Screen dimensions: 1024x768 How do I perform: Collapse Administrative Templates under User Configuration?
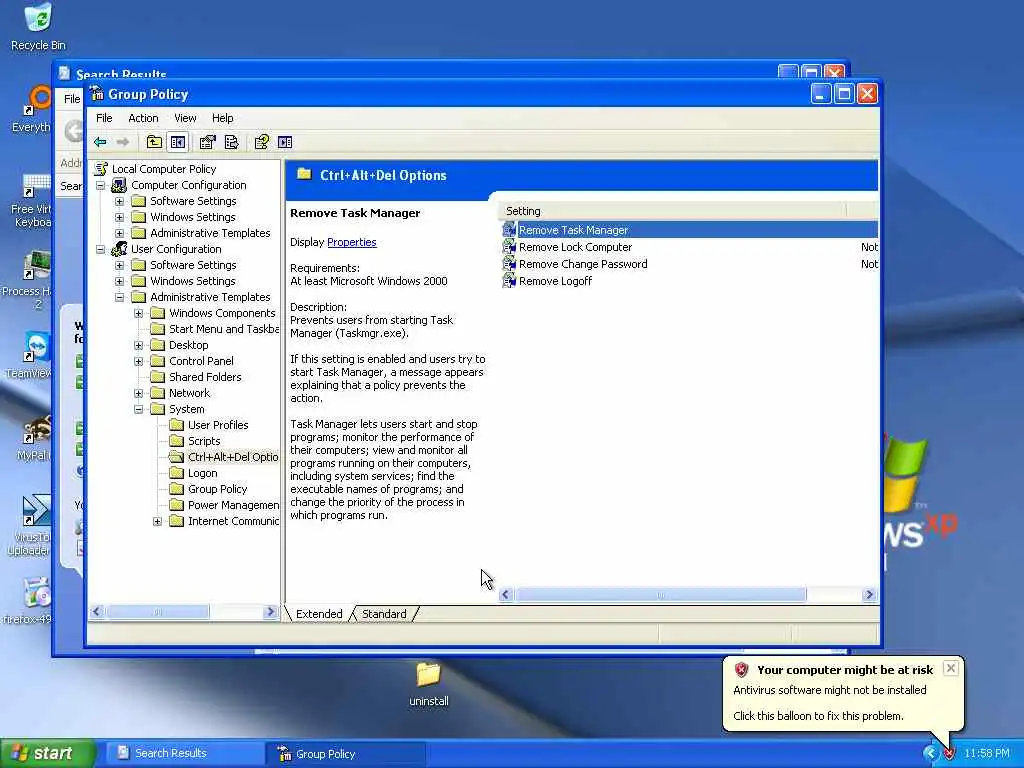pos(120,297)
